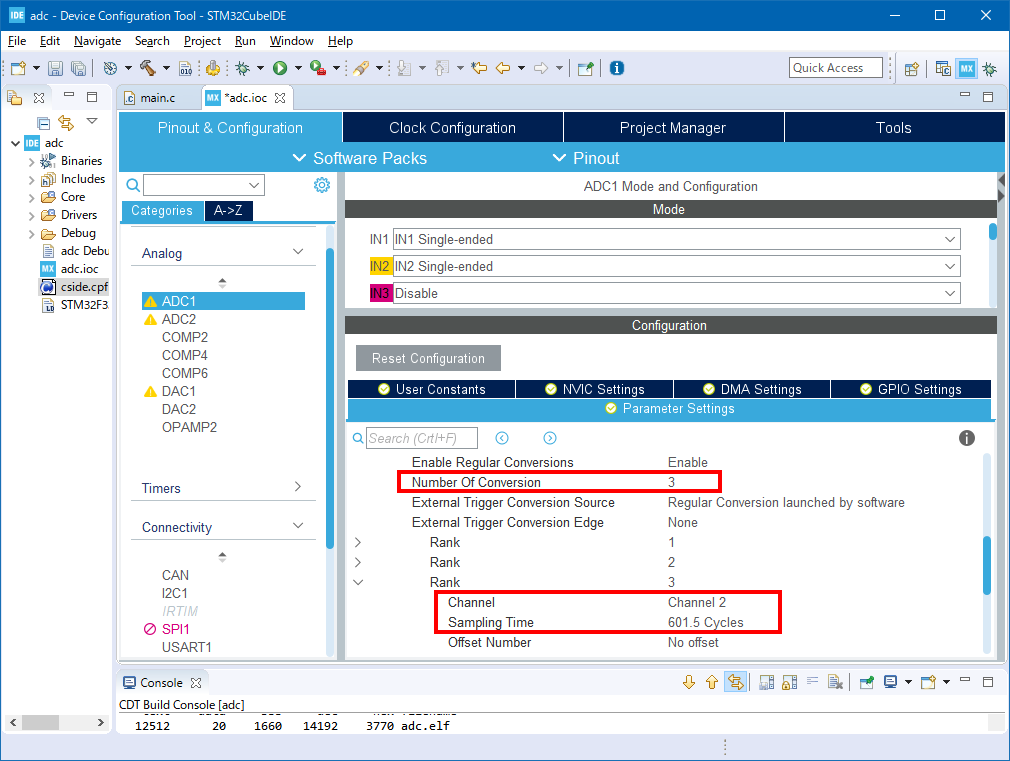Image resolution: width=1010 pixels, height=761 pixels.
Task: Switch to the Tools tab
Action: (x=893, y=128)
